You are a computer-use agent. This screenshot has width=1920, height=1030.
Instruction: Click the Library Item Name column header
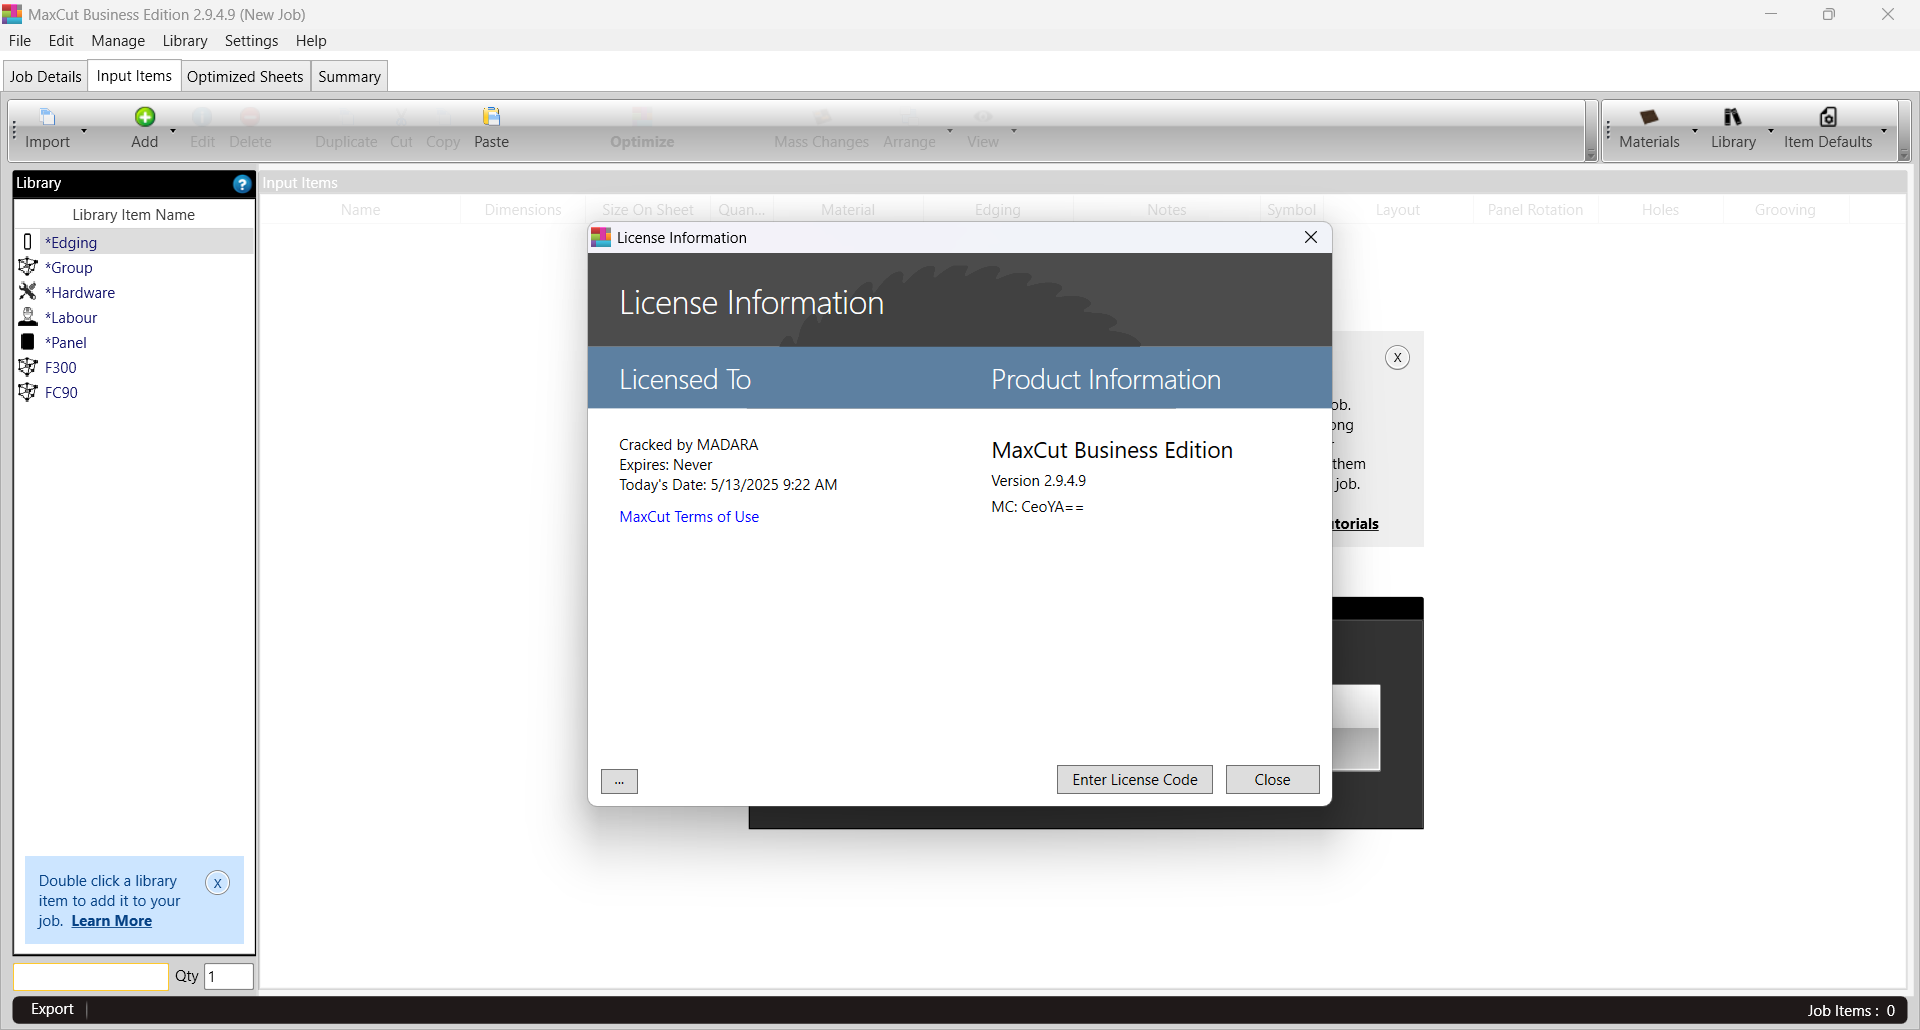pyautogui.click(x=133, y=215)
